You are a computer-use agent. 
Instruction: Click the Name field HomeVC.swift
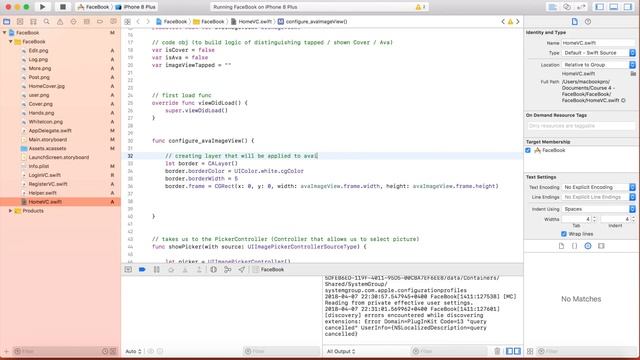pos(598,43)
